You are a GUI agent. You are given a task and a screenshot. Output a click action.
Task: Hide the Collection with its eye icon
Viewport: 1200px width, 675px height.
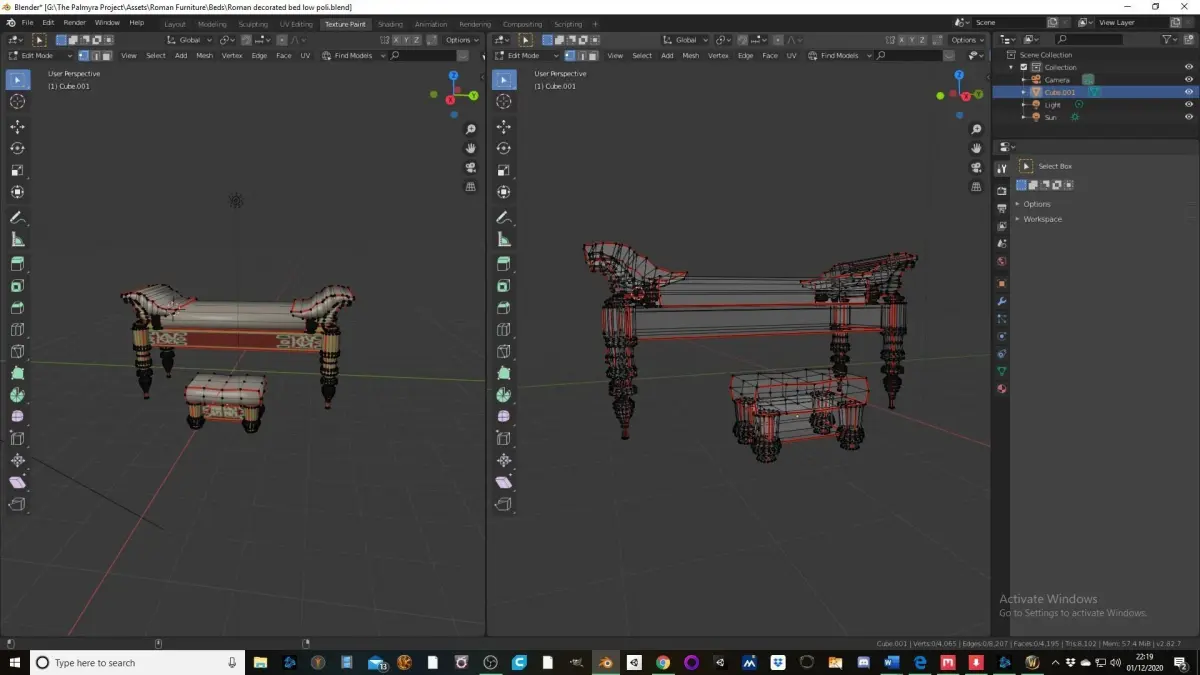(x=1189, y=67)
